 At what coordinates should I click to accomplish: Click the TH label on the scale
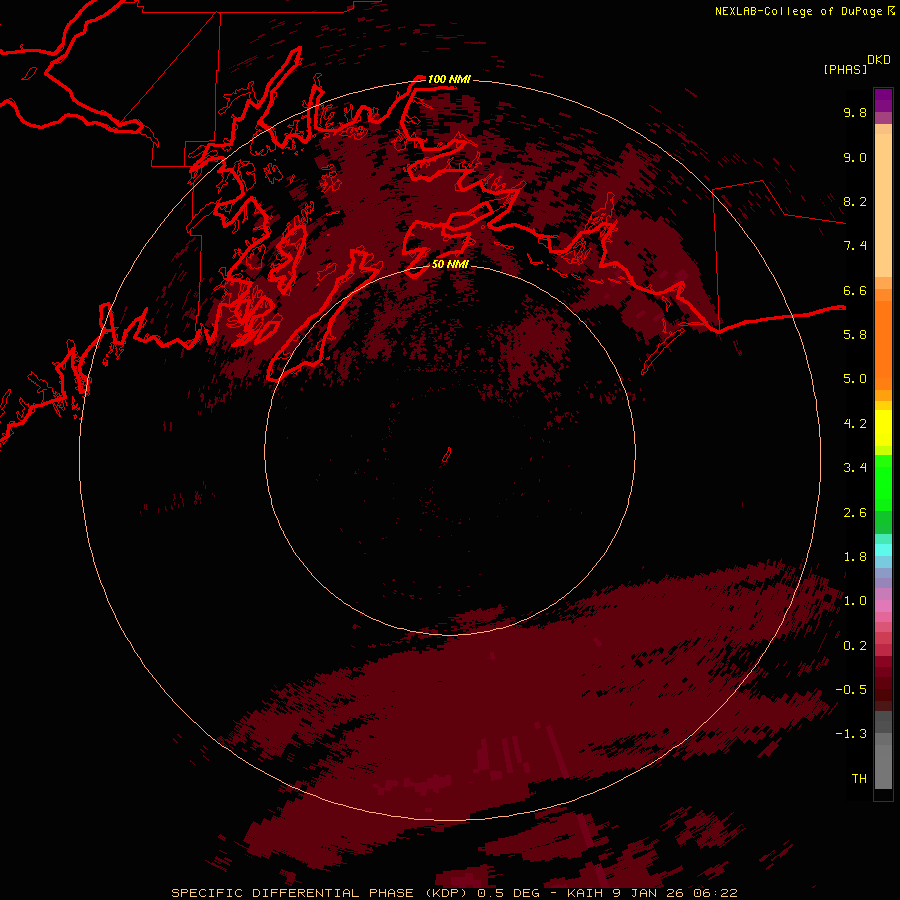[x=859, y=779]
